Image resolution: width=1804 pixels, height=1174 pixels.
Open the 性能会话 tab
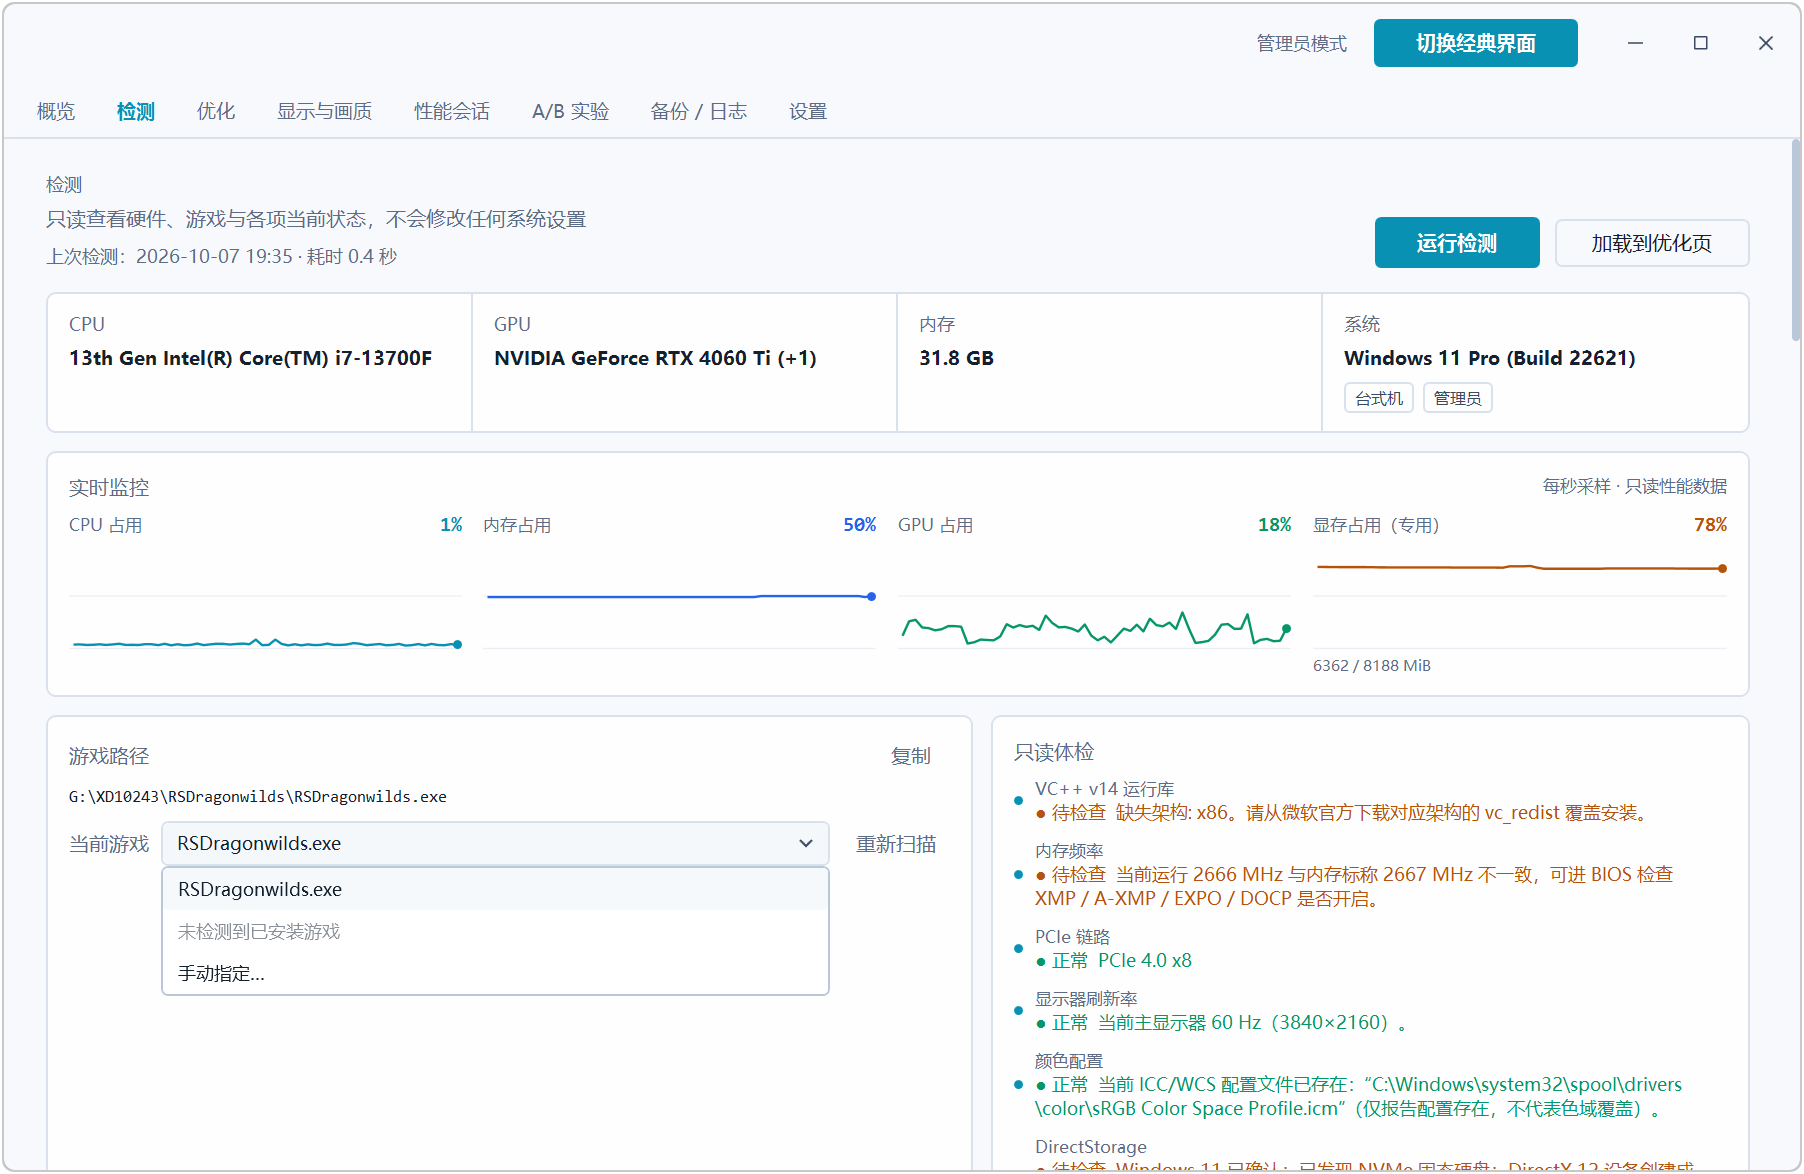452,111
